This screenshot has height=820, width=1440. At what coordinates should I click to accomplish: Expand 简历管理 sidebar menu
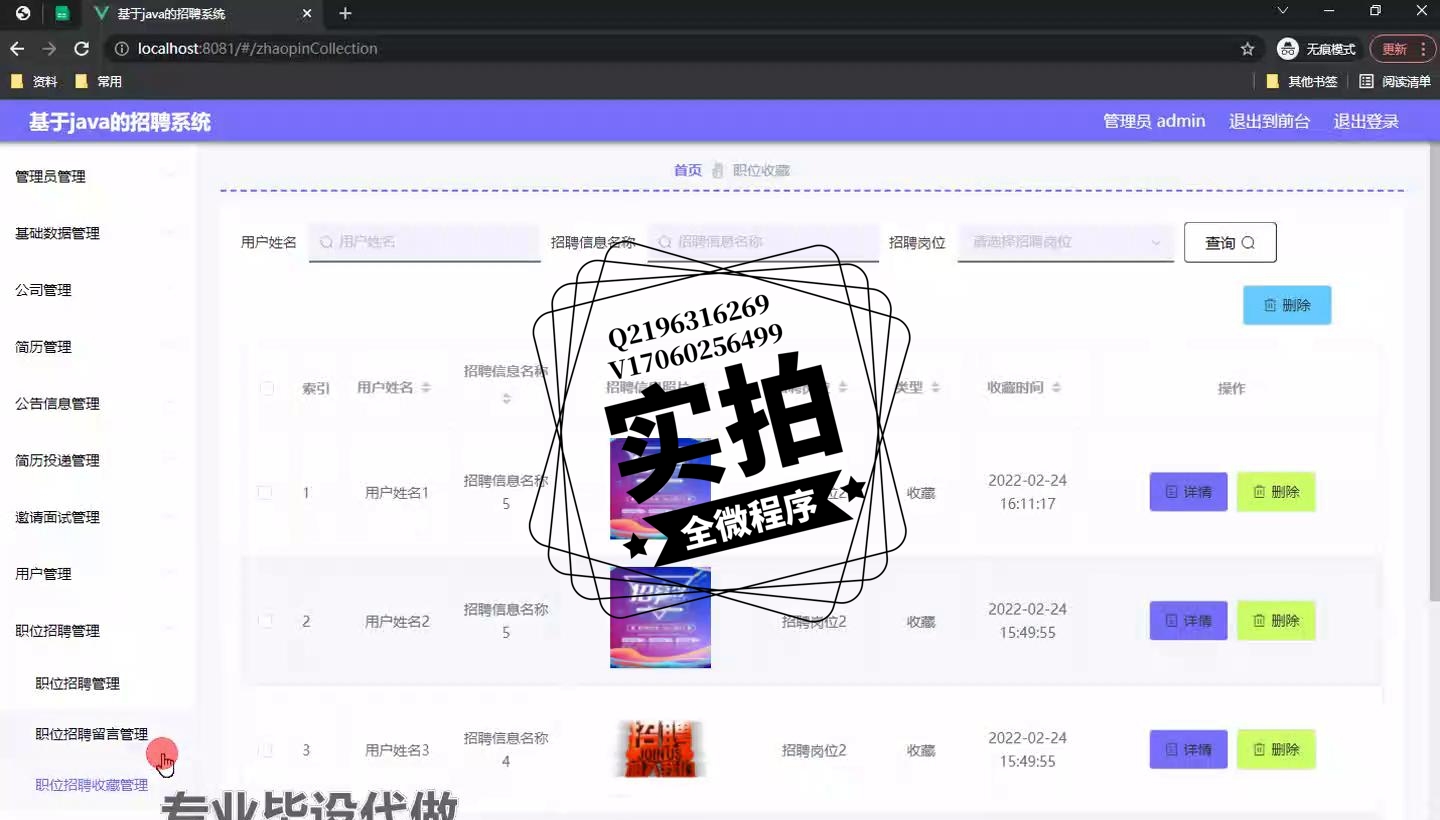pyautogui.click(x=97, y=347)
